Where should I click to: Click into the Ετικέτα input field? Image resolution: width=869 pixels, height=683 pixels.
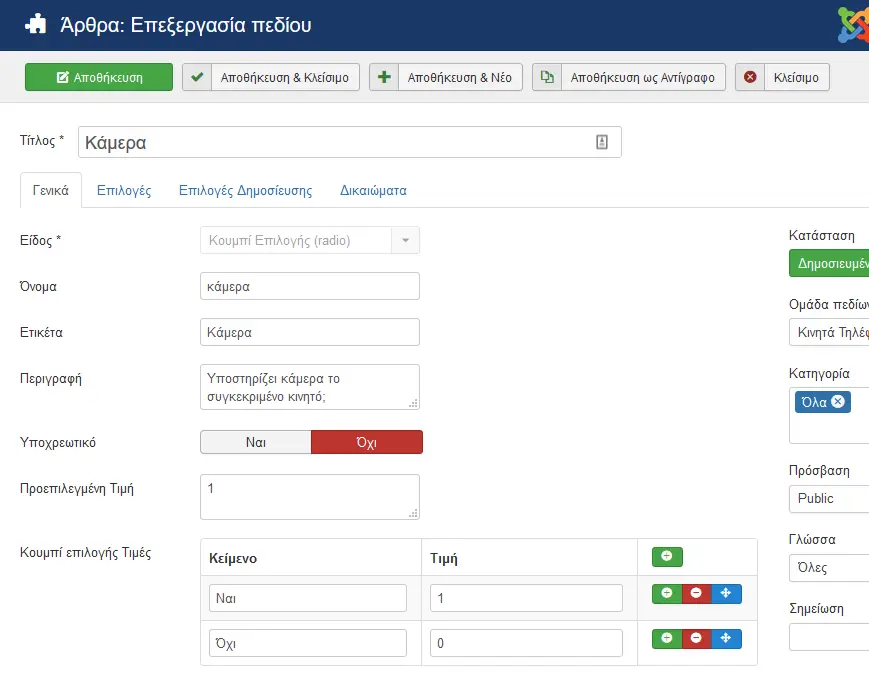(310, 332)
